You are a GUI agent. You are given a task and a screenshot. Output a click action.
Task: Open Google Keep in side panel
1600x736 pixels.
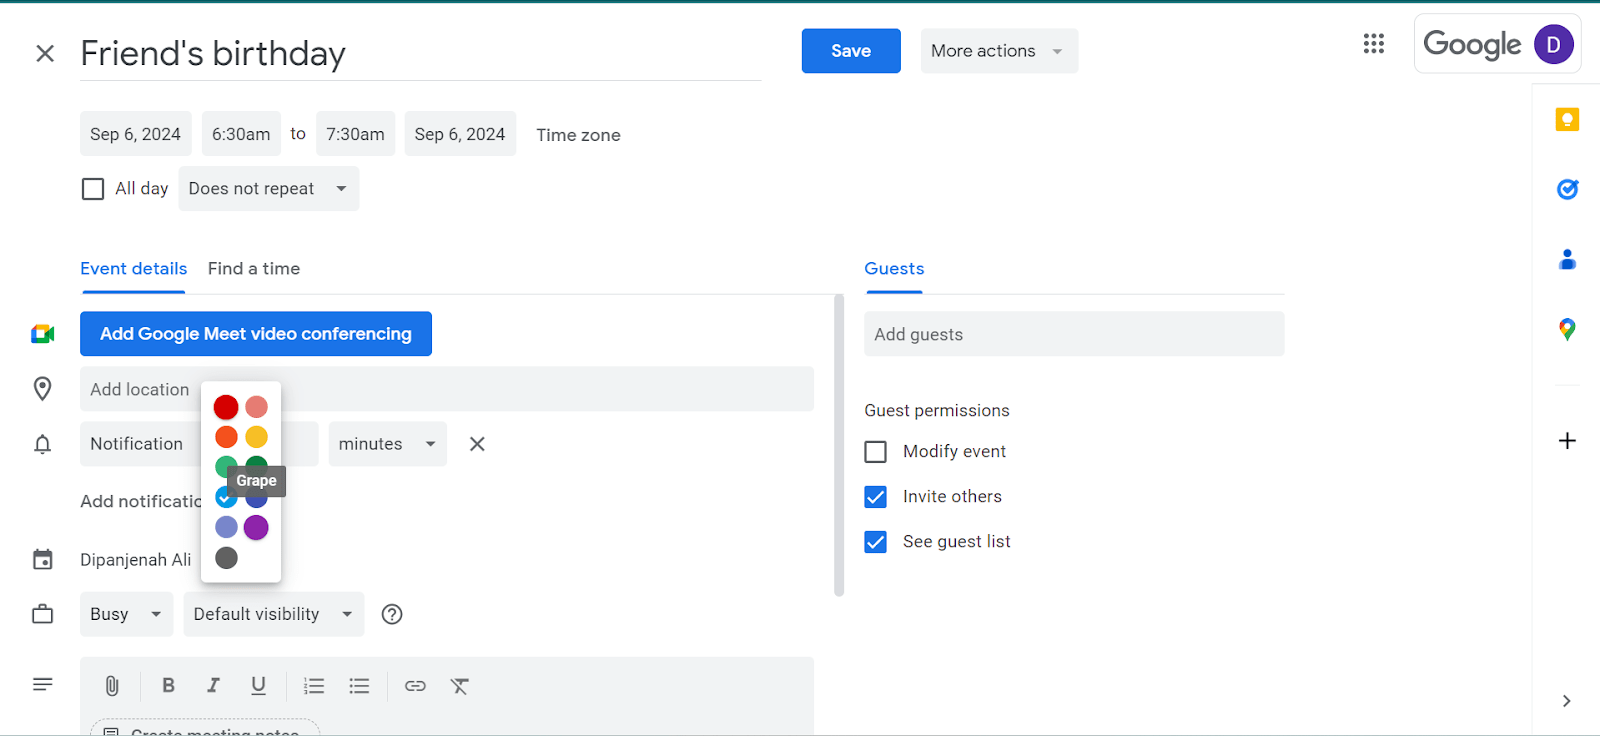(1567, 120)
